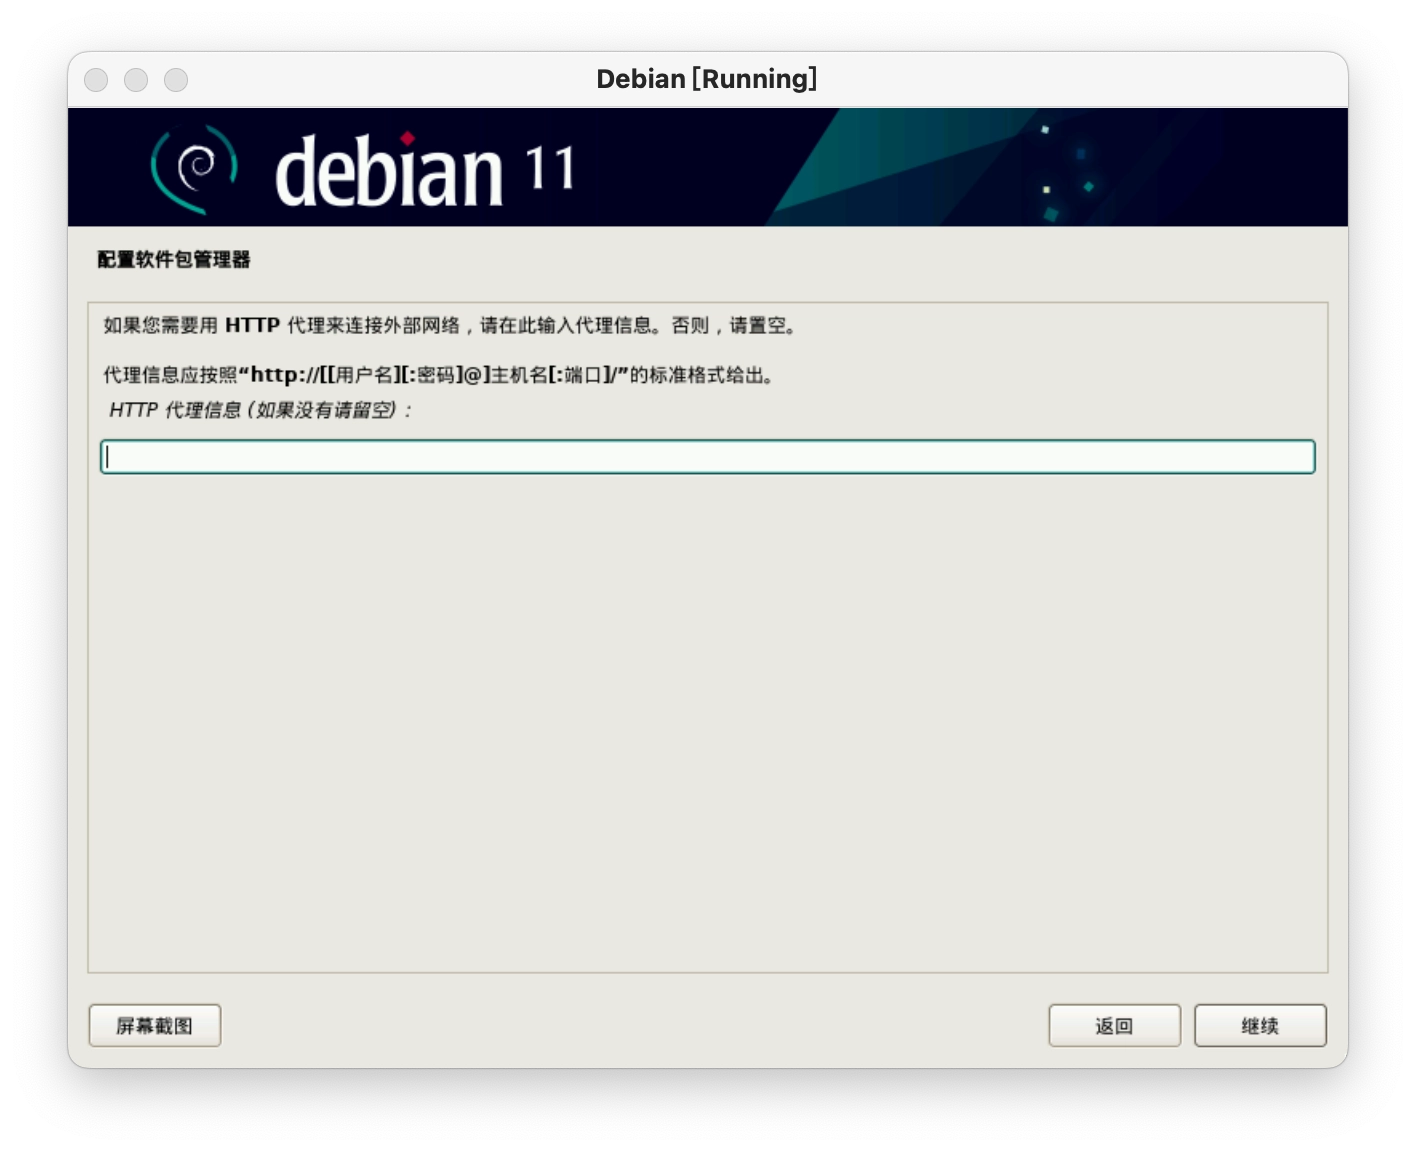Click the 配置软件包管理器 heading text

pyautogui.click(x=174, y=260)
